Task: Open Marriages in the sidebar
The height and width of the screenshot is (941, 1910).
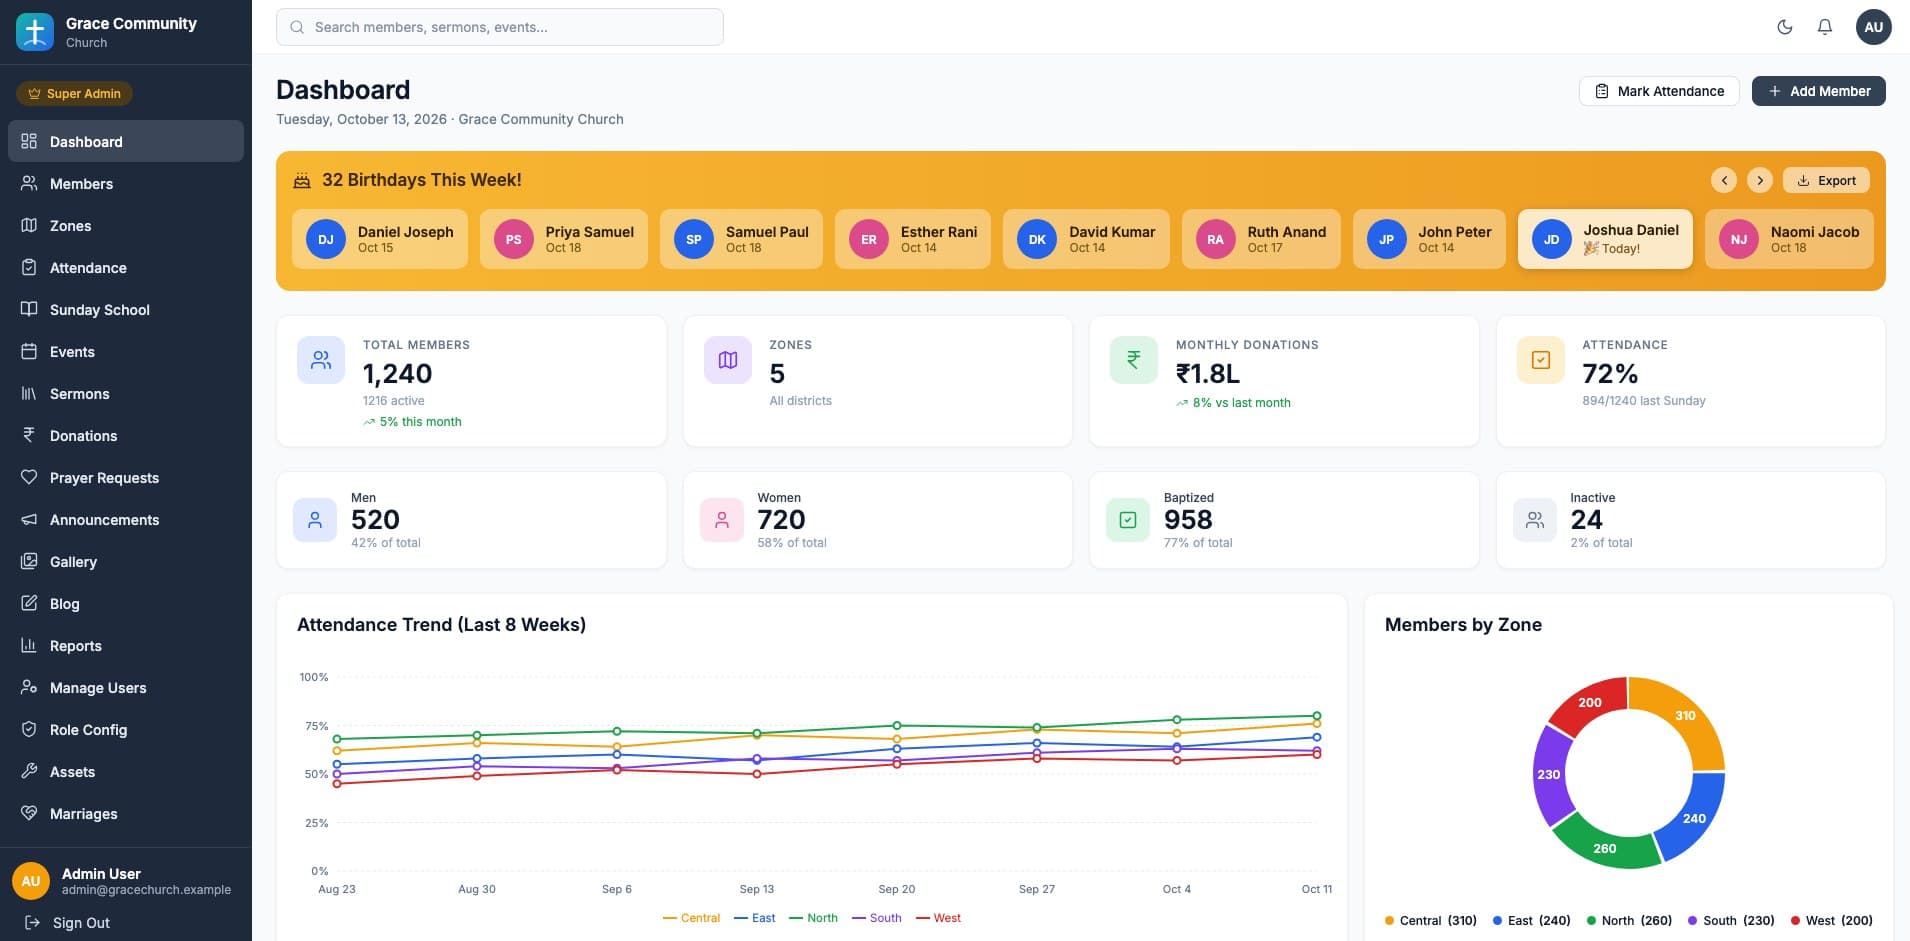Action: [x=126, y=814]
